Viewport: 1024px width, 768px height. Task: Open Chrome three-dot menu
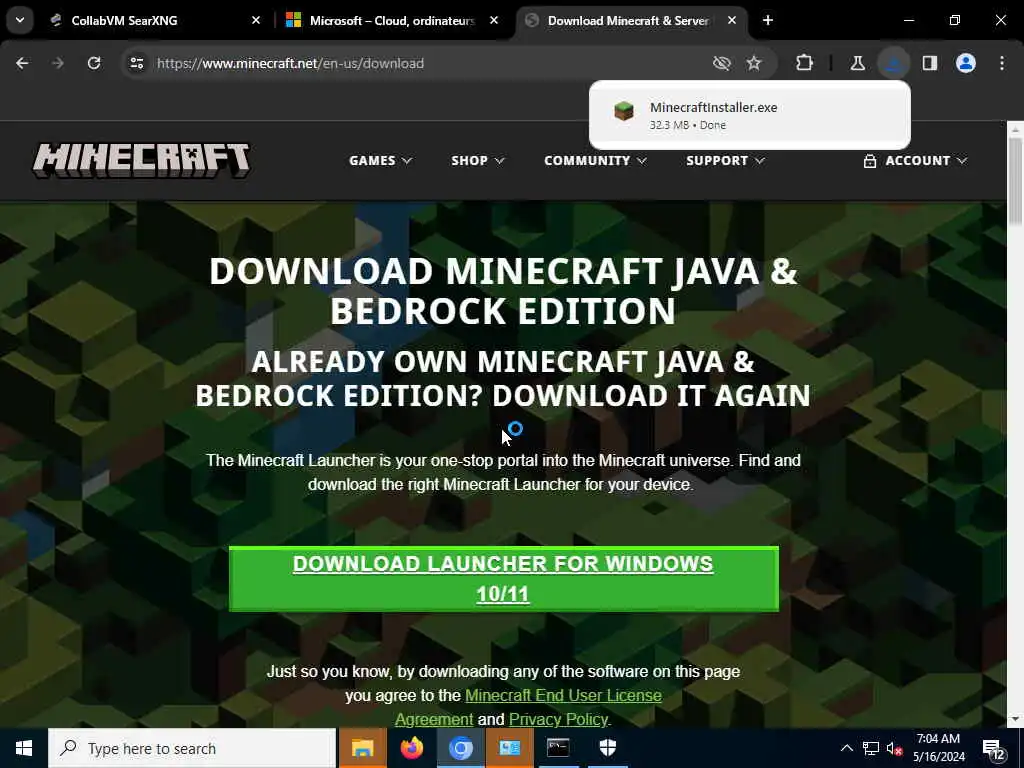pyautogui.click(x=1002, y=63)
